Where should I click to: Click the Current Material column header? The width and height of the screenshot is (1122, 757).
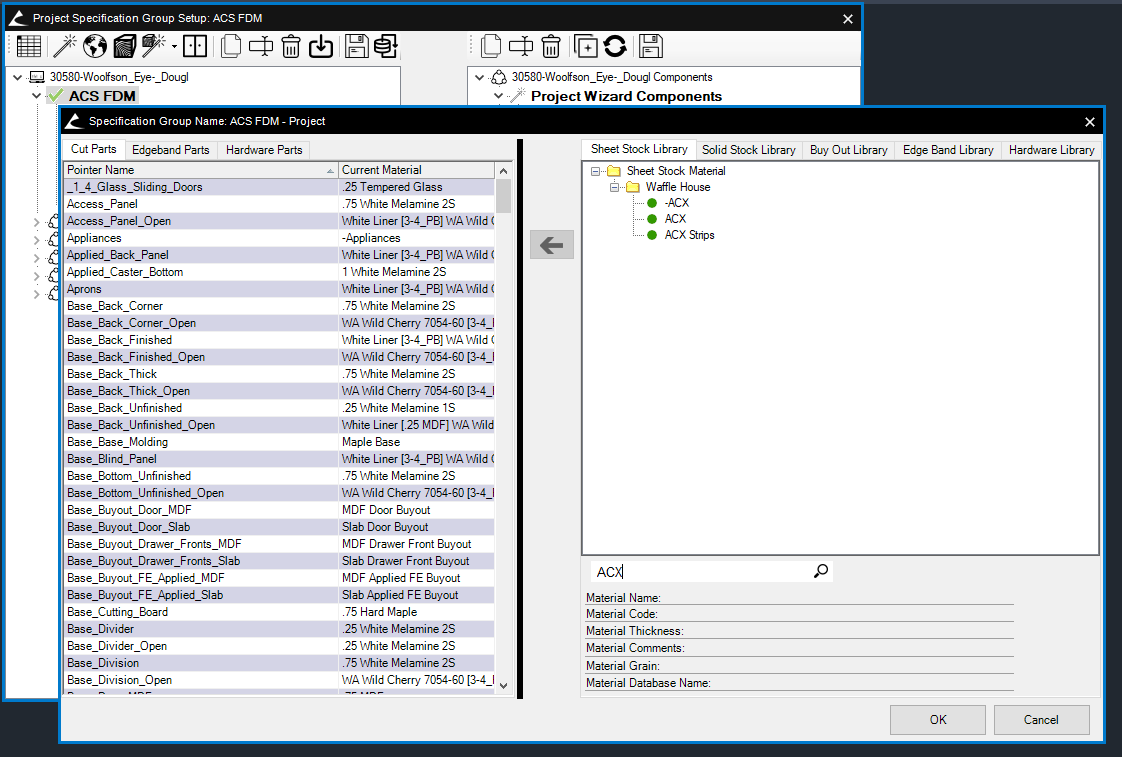pos(416,170)
